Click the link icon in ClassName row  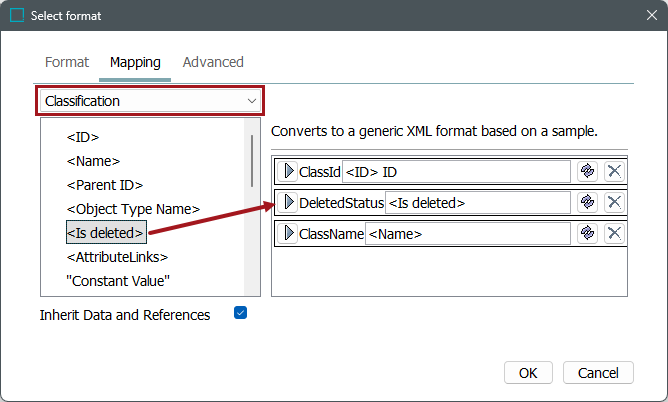click(x=588, y=233)
